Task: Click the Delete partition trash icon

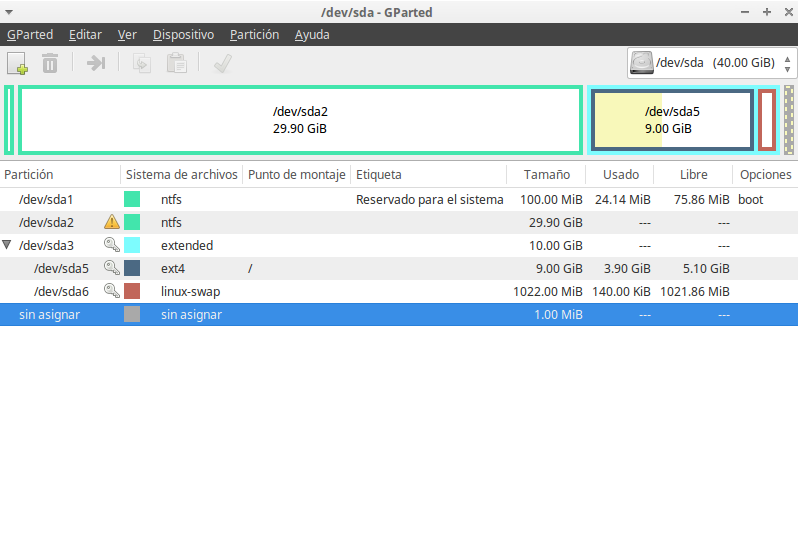Action: point(50,64)
